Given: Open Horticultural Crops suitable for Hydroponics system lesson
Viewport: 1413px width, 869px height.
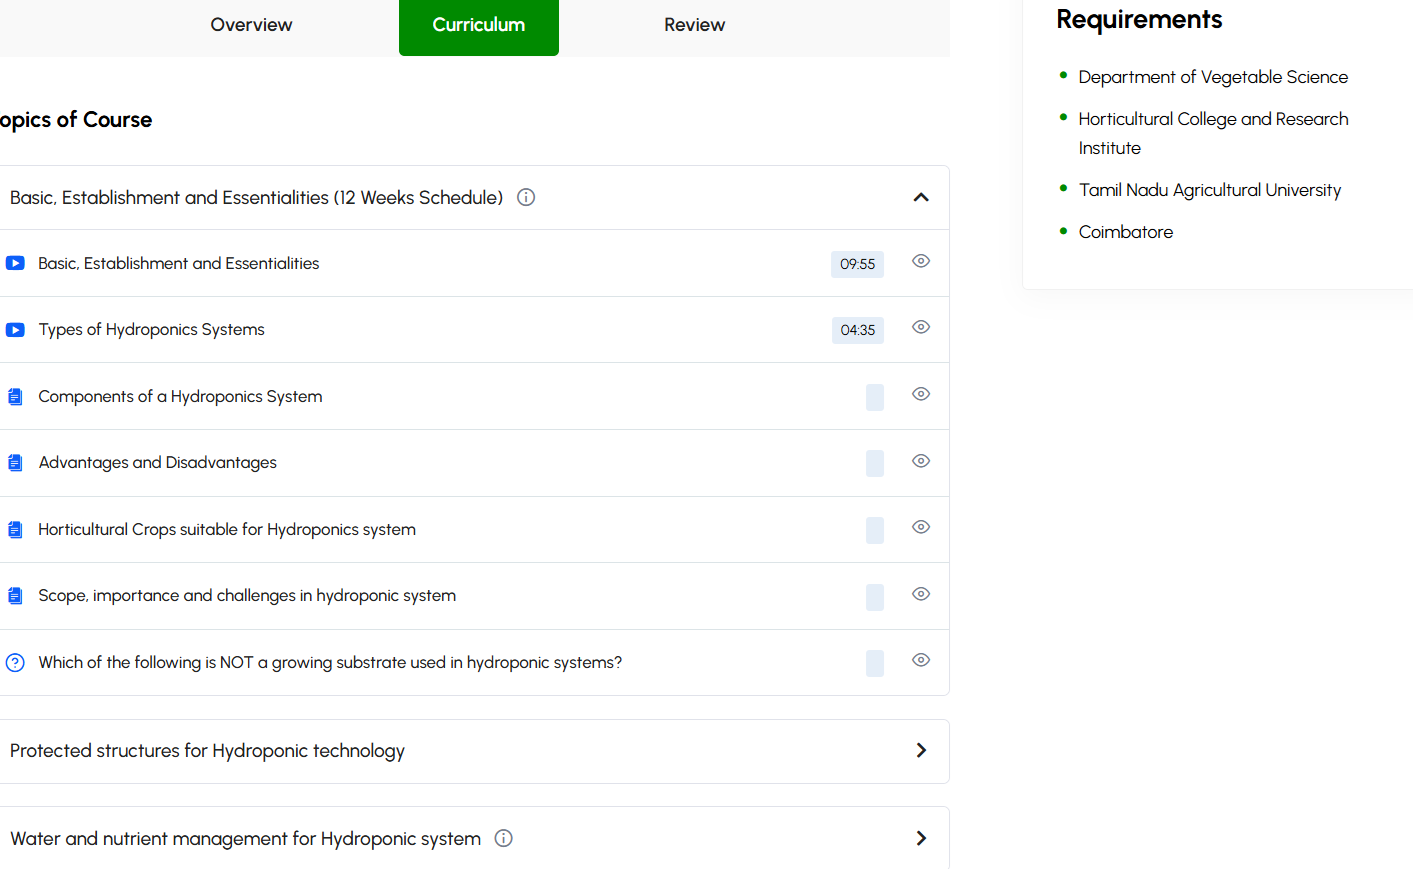Looking at the screenshot, I should click(227, 530).
